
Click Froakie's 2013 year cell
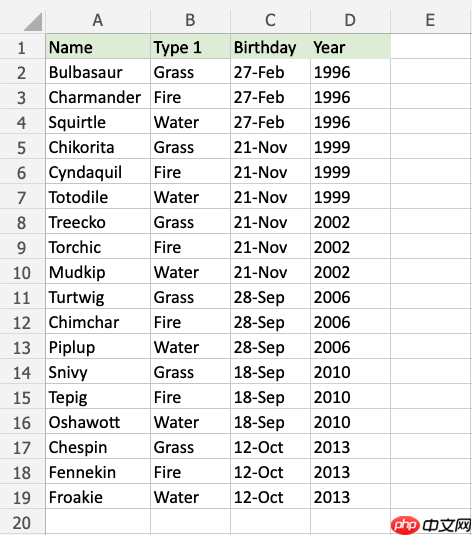(x=350, y=496)
